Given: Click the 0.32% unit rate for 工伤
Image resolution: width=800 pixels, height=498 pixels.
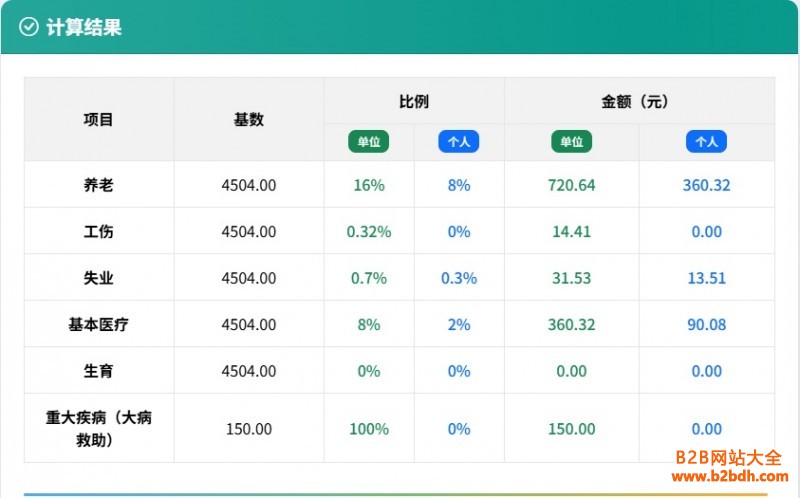Looking at the screenshot, I should (x=368, y=231).
